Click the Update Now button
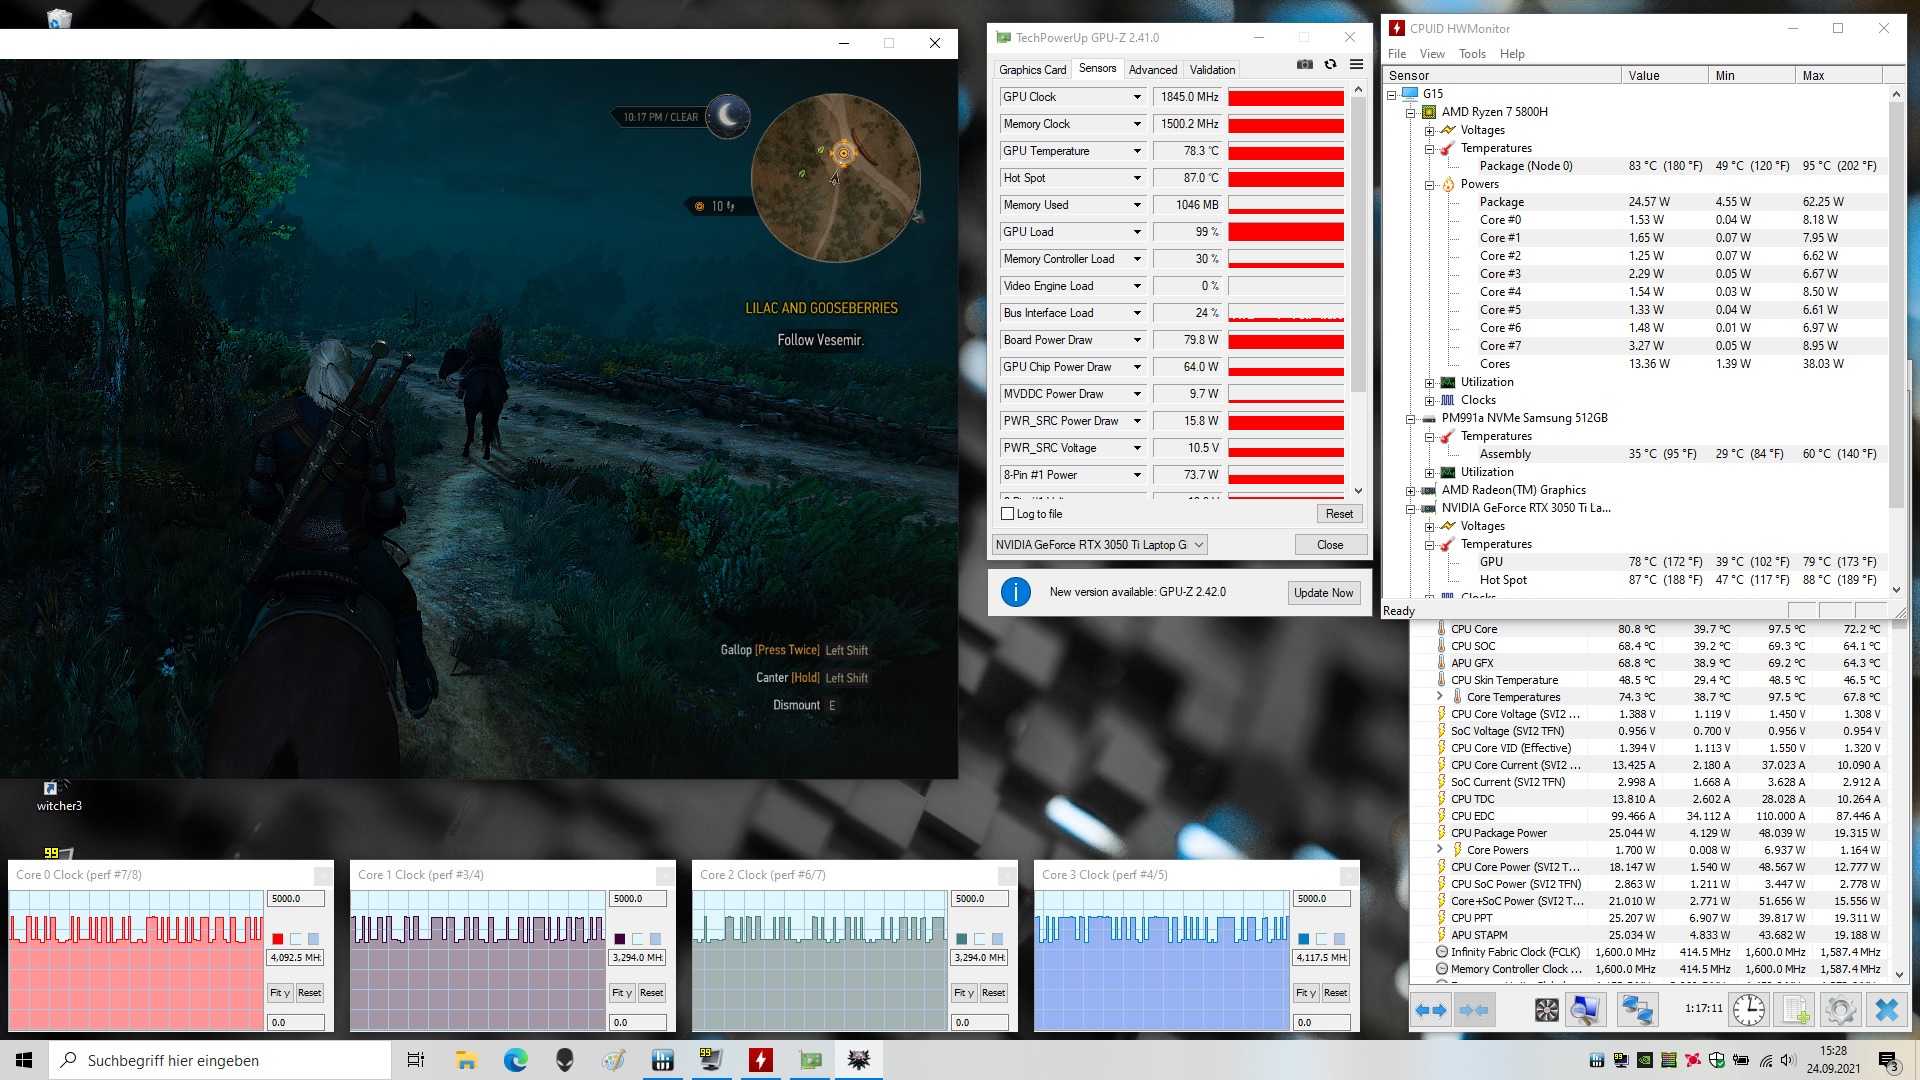The image size is (1920, 1080). (x=1323, y=593)
